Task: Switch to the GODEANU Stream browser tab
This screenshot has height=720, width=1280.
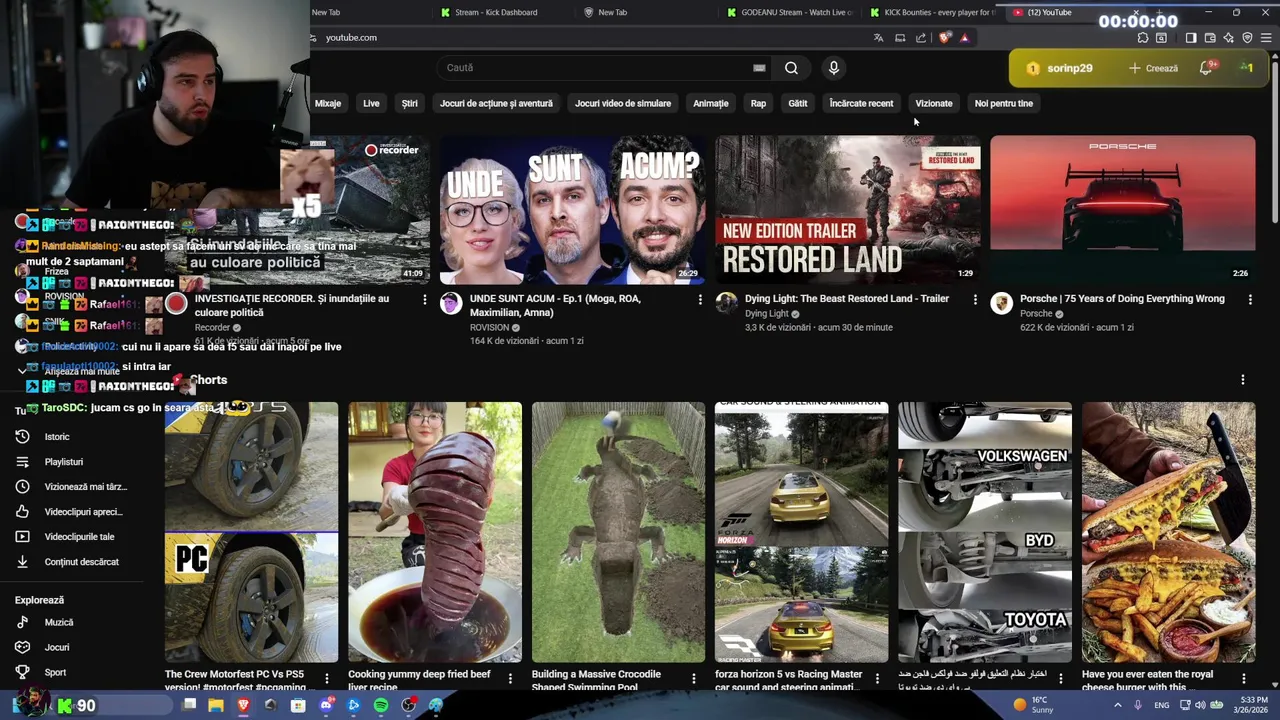Action: [x=790, y=12]
